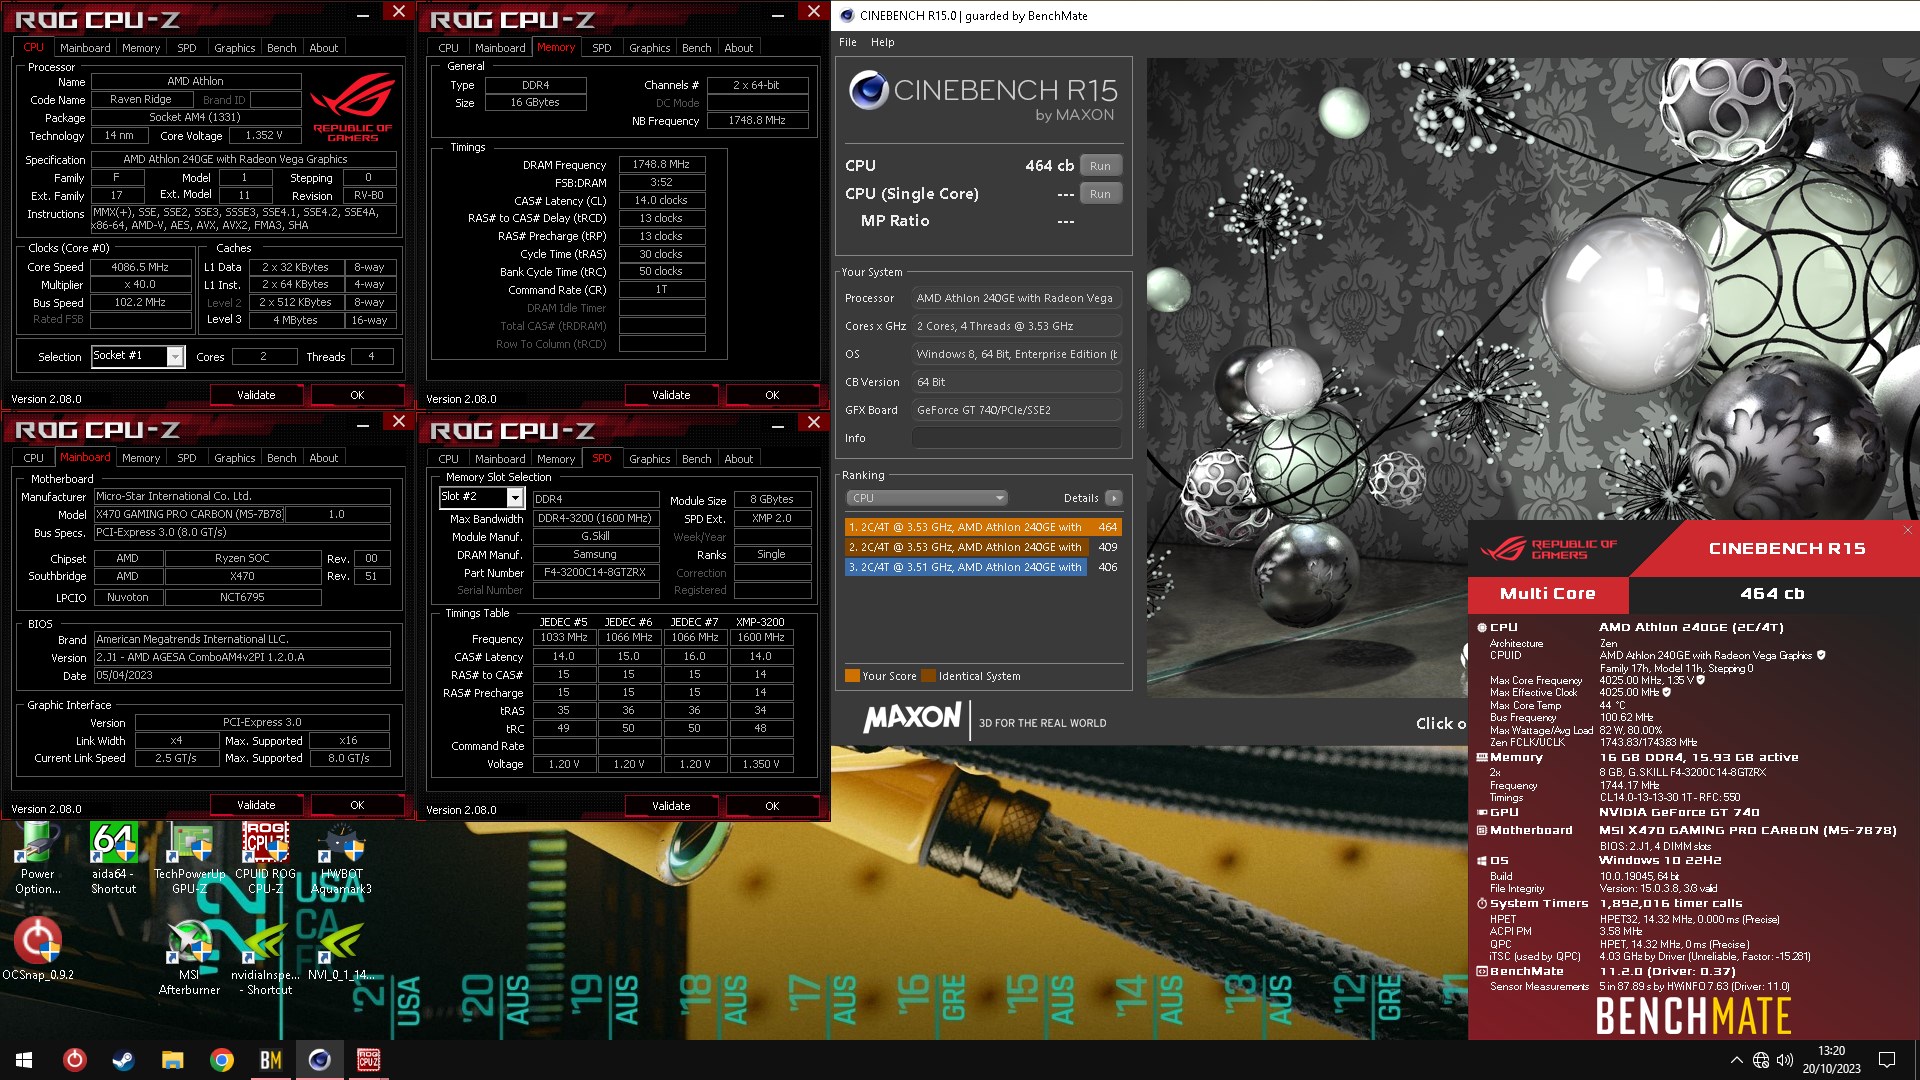Open Steam from the taskbar
1920x1080 pixels.
click(x=124, y=1060)
